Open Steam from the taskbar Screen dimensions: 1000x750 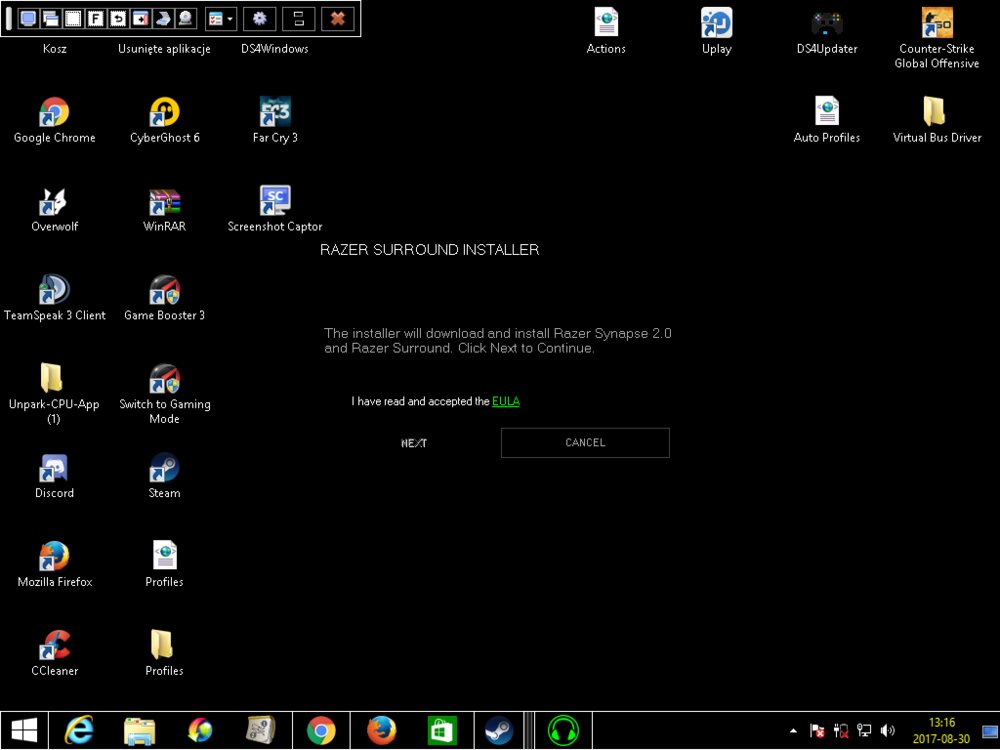coord(498,731)
